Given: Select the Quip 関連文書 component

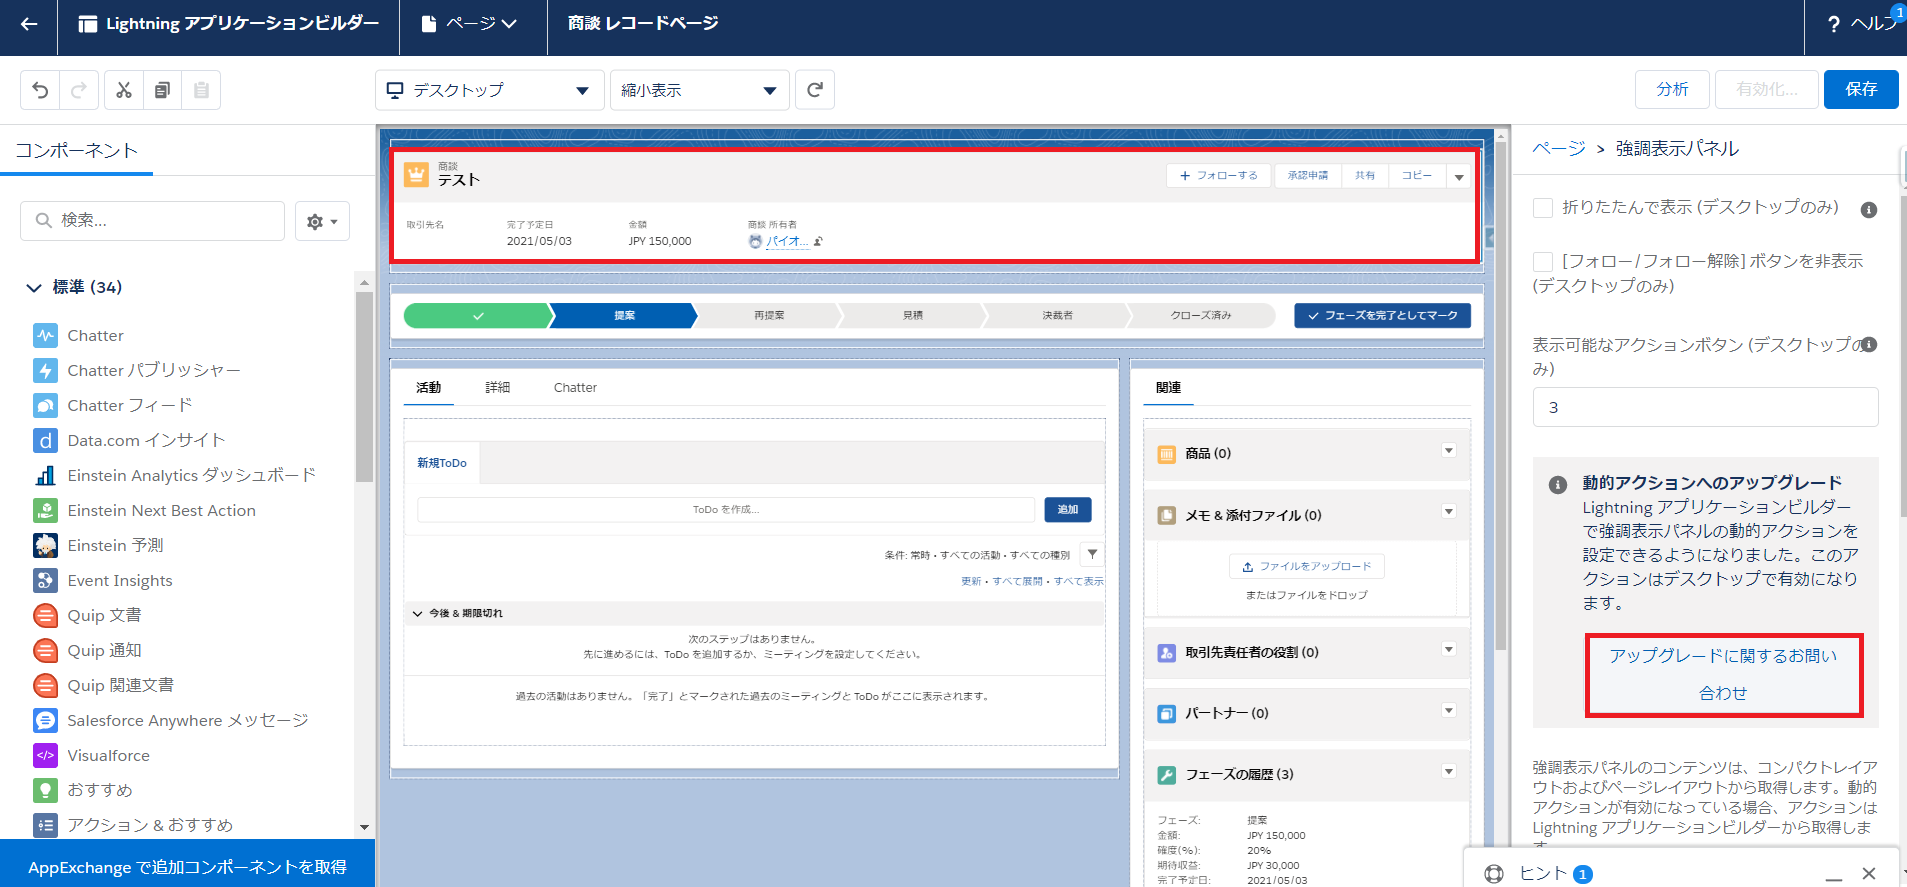Looking at the screenshot, I should pyautogui.click(x=120, y=686).
